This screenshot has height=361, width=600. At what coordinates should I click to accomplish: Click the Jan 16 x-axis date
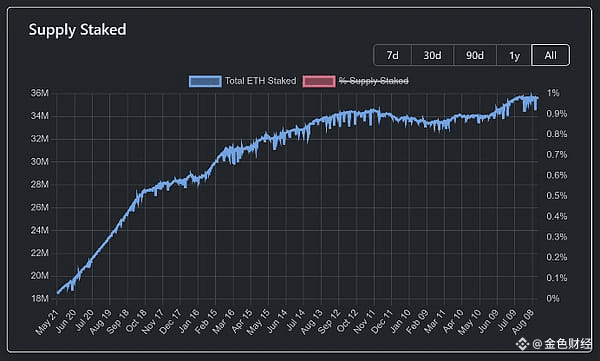click(188, 322)
